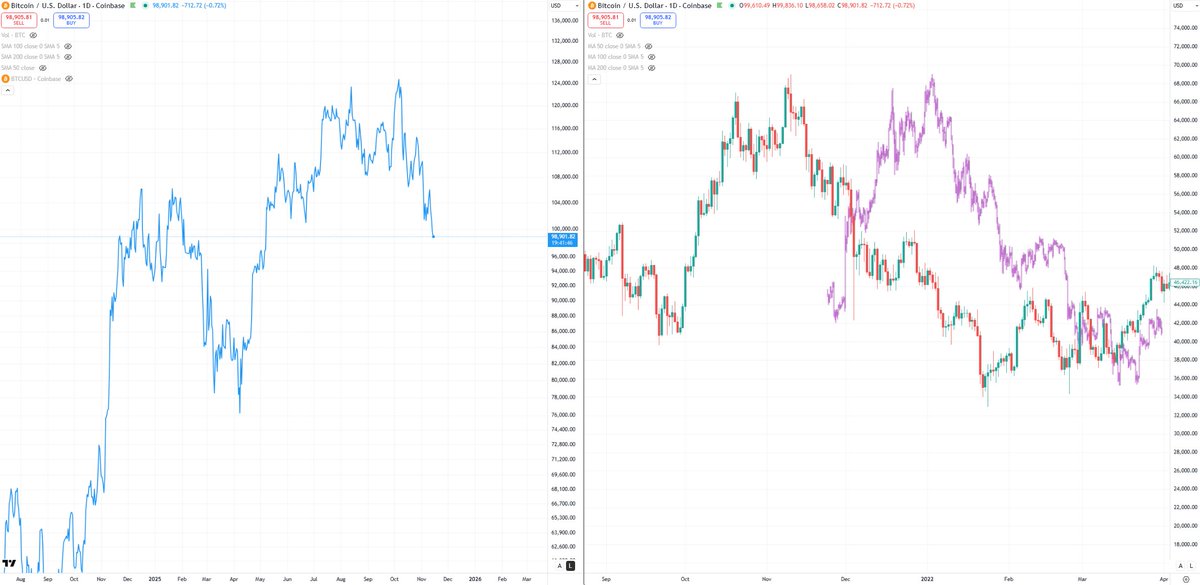Screen dimensions: 1200x585
Task: Click green price label 46,423 on right axis
Action: [1183, 284]
